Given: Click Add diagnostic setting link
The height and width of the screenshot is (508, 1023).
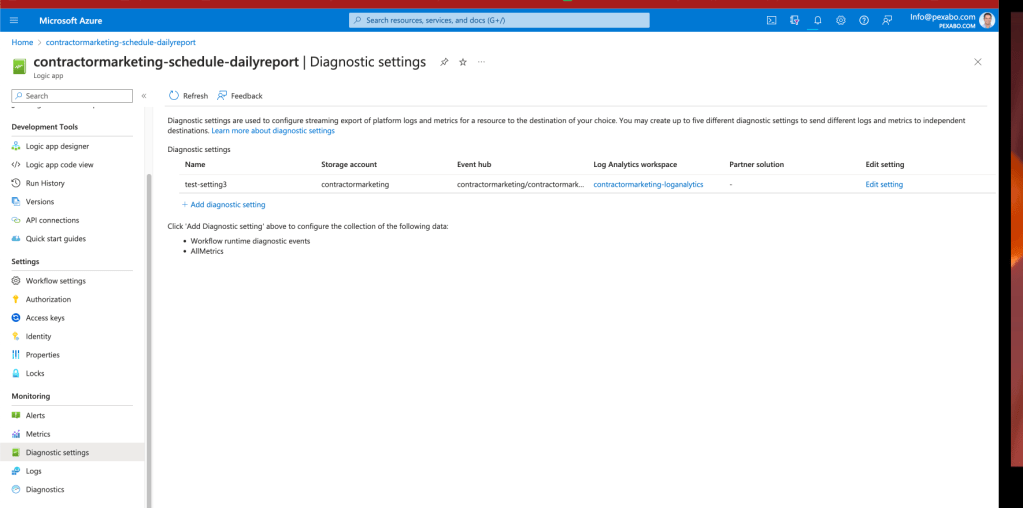Looking at the screenshot, I should (x=223, y=205).
